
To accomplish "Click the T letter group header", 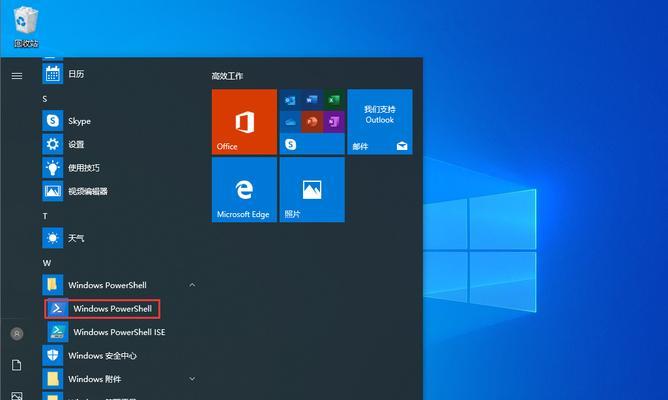I will click(x=45, y=216).
